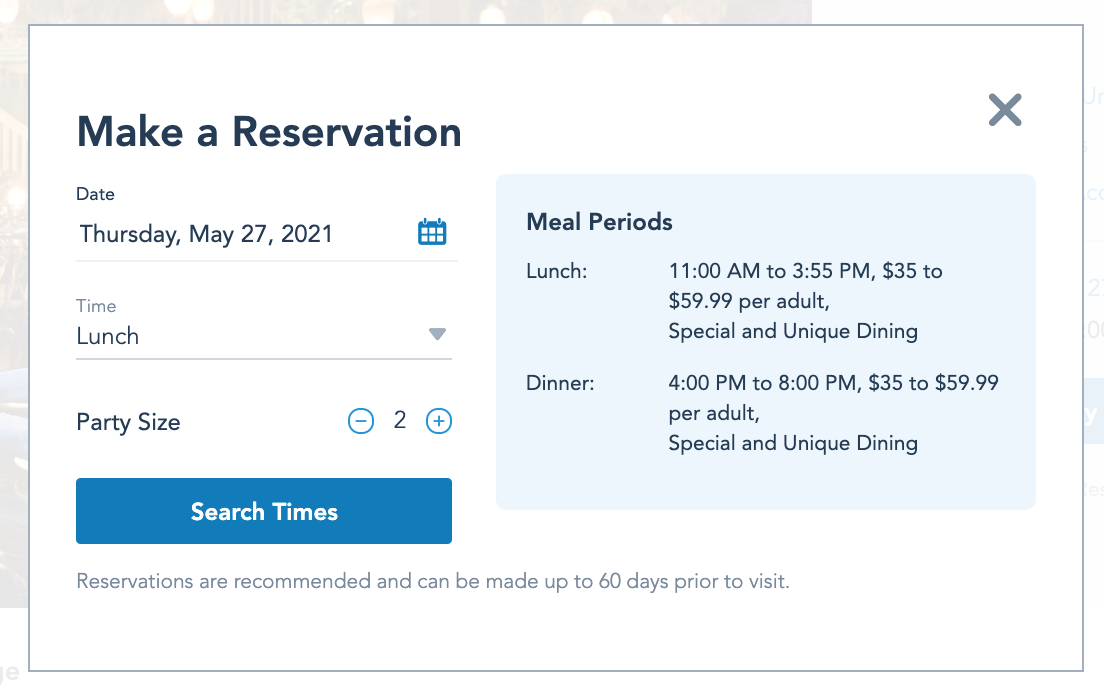The image size is (1104, 694).
Task: Decrease party size with minus button
Action: pyautogui.click(x=361, y=421)
